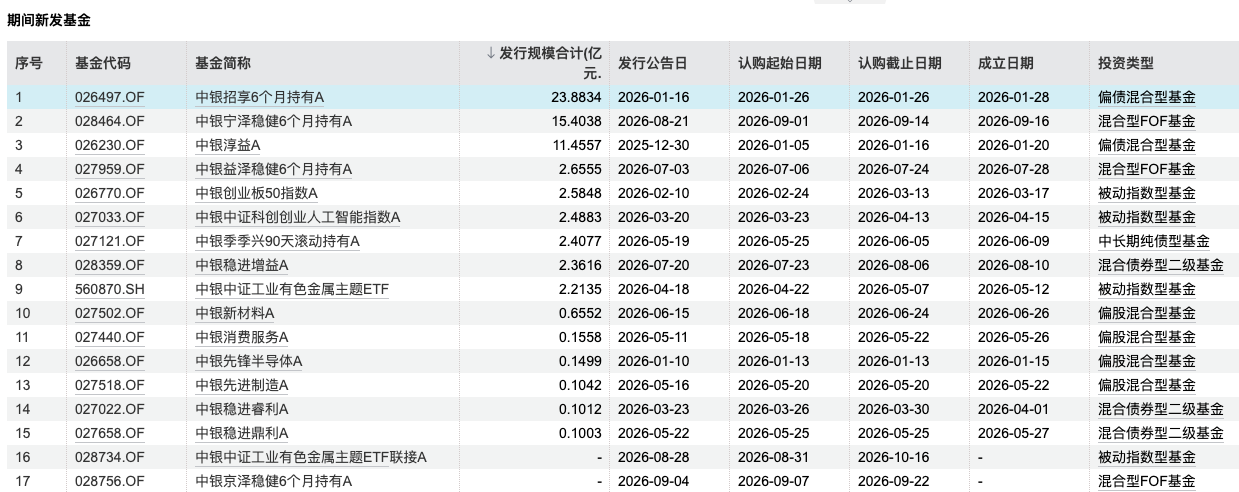Click issue size value 2.6555
This screenshot has width=1239, height=492.
(x=579, y=169)
